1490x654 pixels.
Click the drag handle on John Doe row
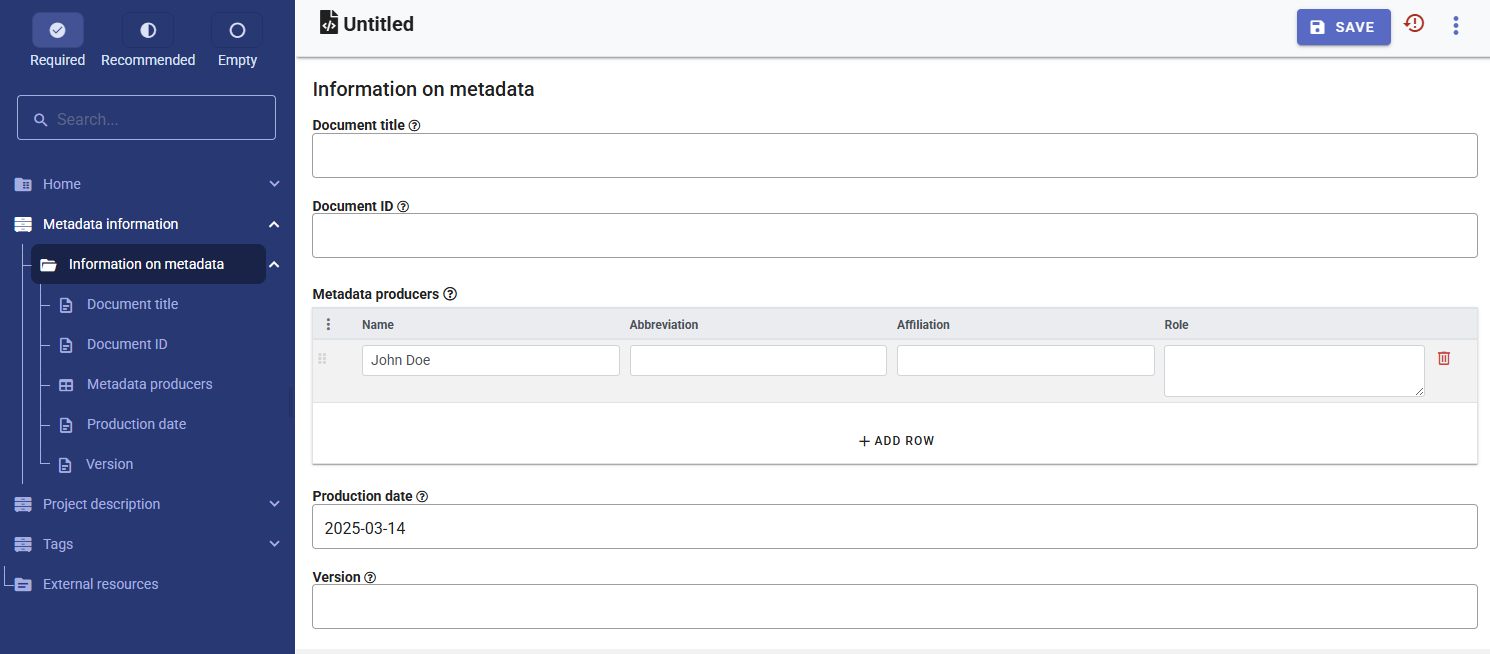(322, 359)
